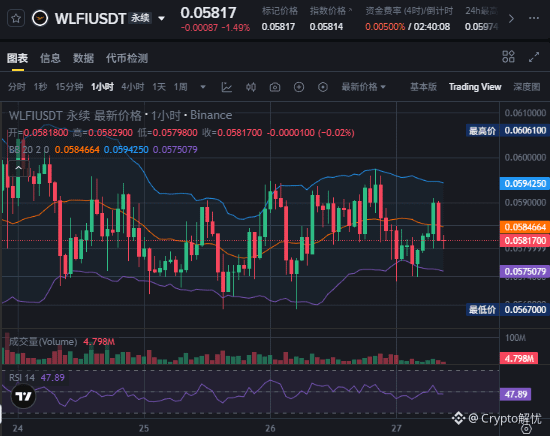This screenshot has height=436, width=550.
Task: Select the 1天 time interval
Action: pyautogui.click(x=159, y=87)
